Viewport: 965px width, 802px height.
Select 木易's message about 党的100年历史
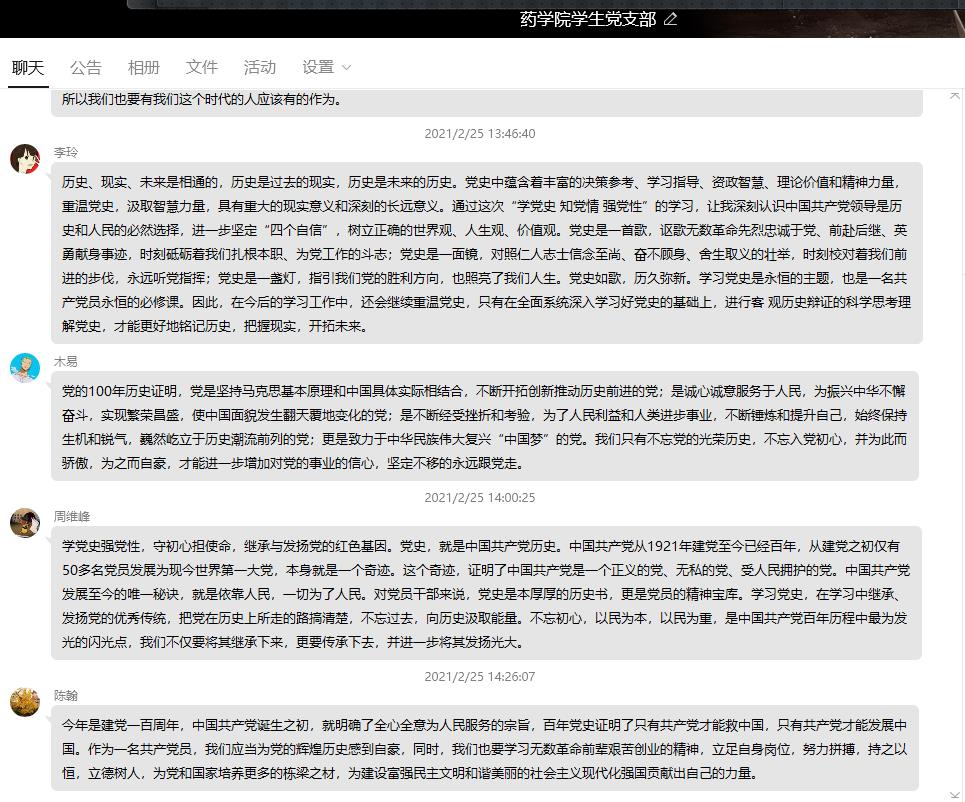486,427
